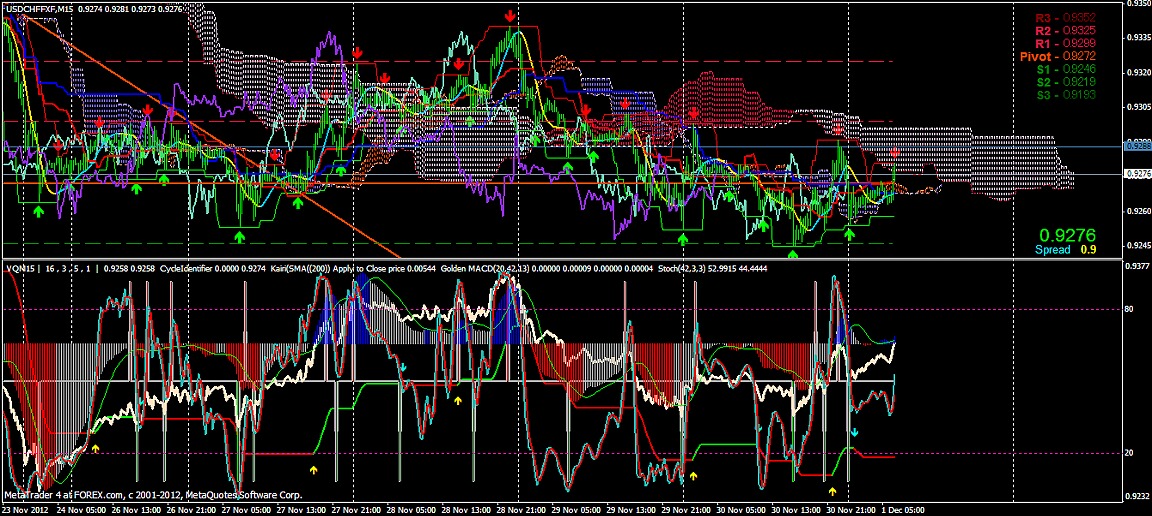1152x516 pixels.
Task: Click the Stoch(42,3,3) indicator label
Action: [681, 269]
